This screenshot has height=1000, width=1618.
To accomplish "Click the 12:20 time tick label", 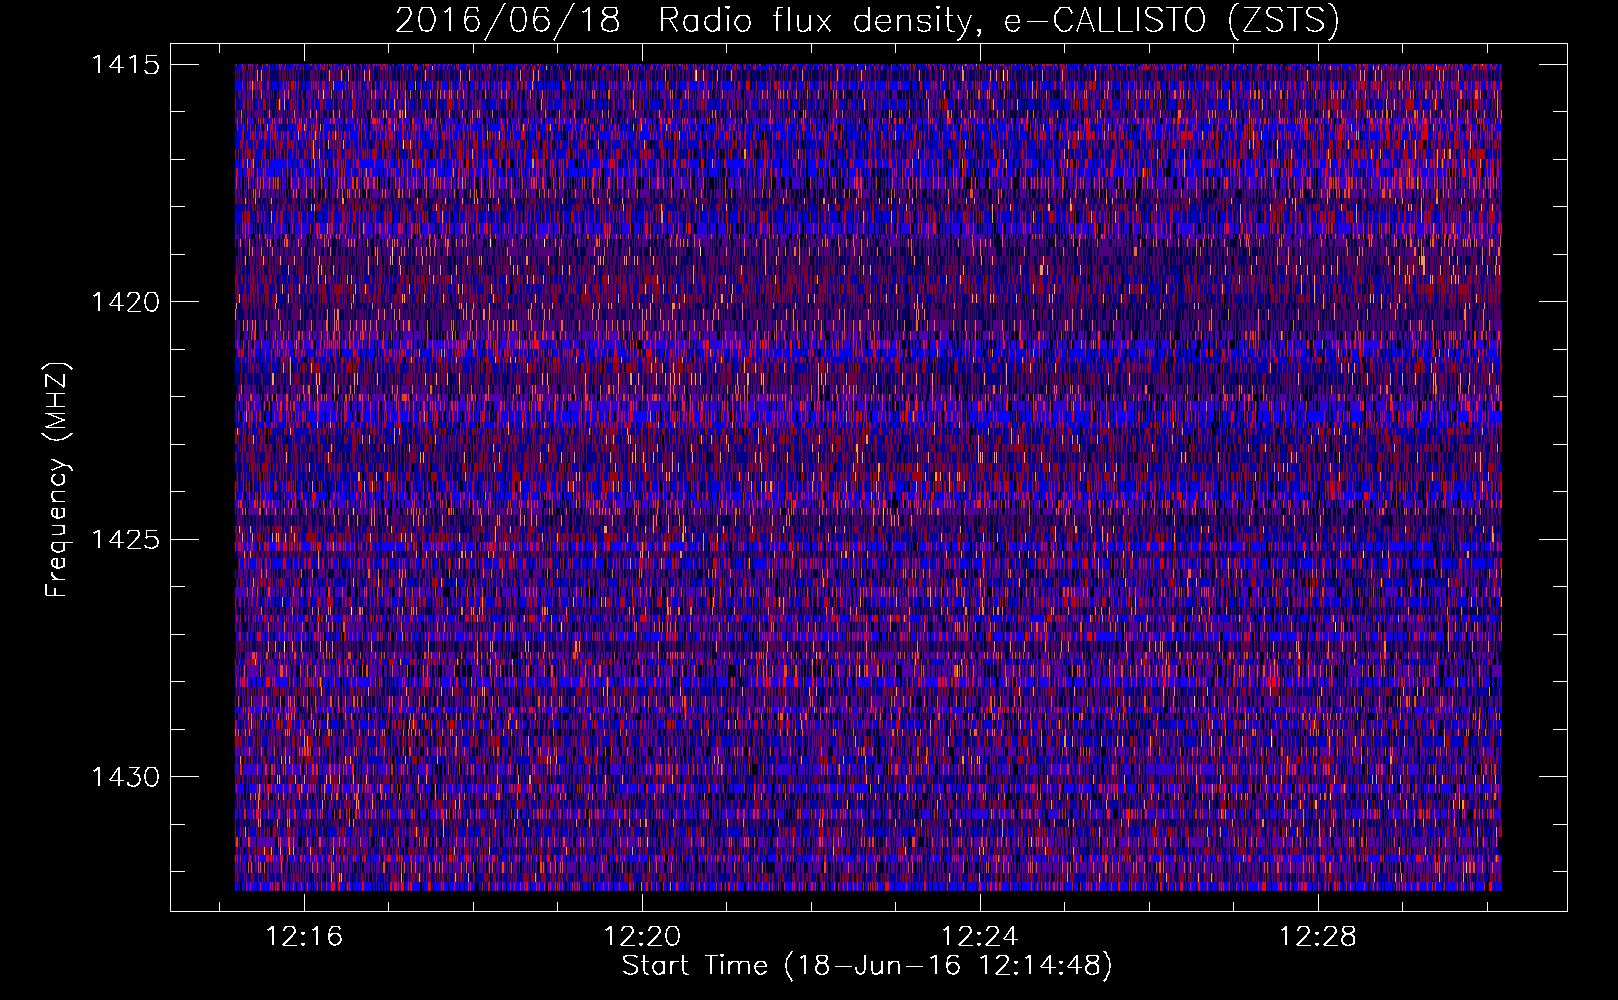I will click(642, 936).
